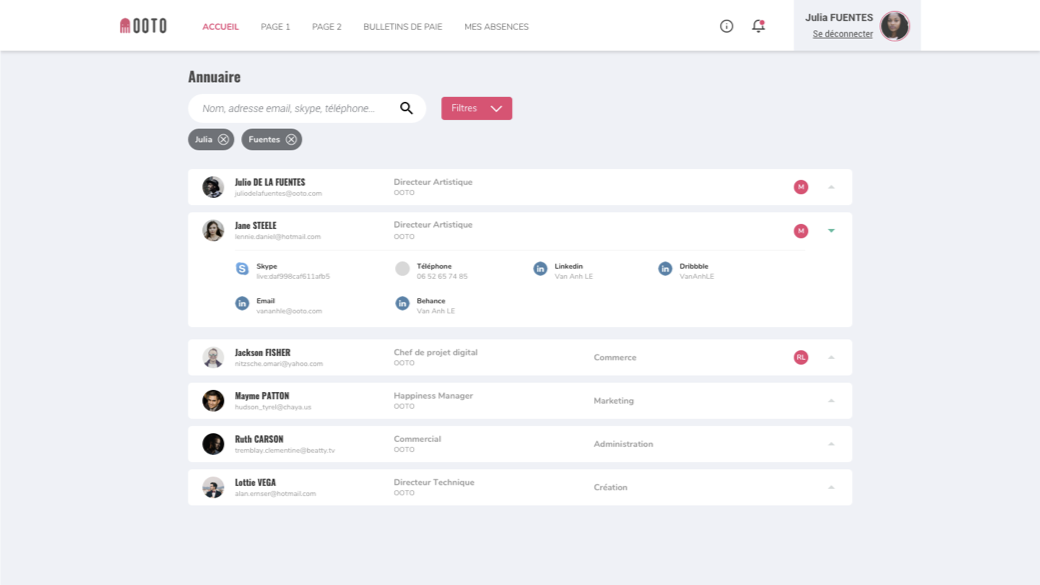Click the Téléphone circle icon
Screen dimensions: 1040x585
[x=402, y=269]
